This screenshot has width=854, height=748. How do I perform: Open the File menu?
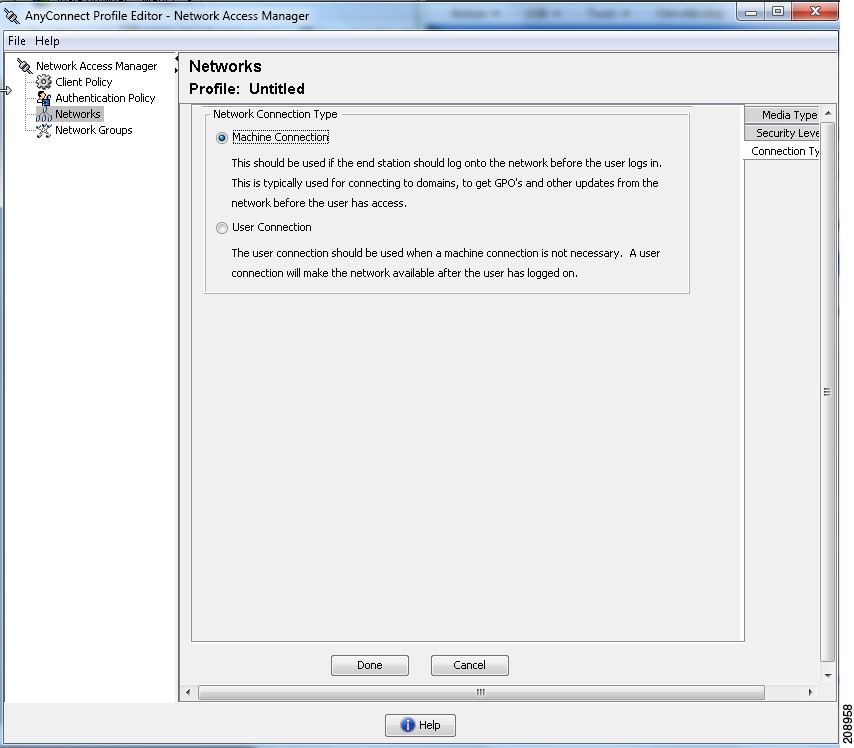tap(16, 41)
